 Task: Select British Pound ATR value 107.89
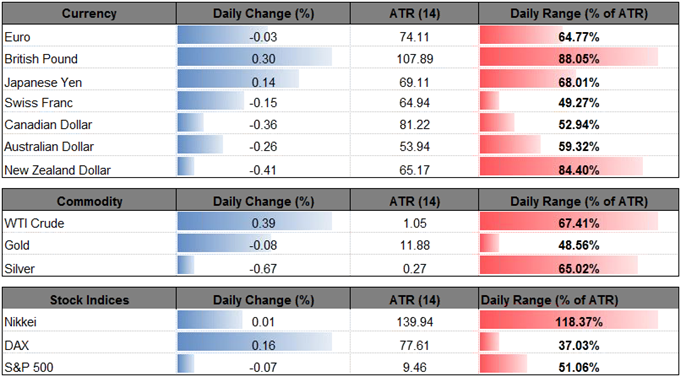pos(416,59)
